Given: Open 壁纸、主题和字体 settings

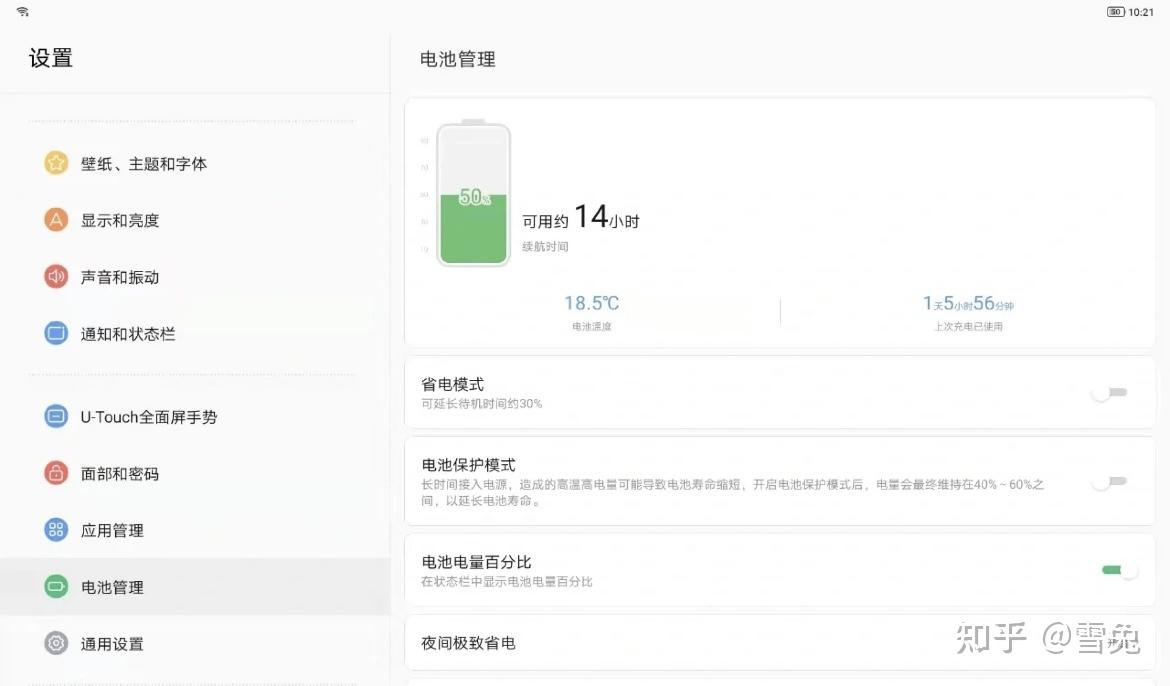Looking at the screenshot, I should pos(195,163).
